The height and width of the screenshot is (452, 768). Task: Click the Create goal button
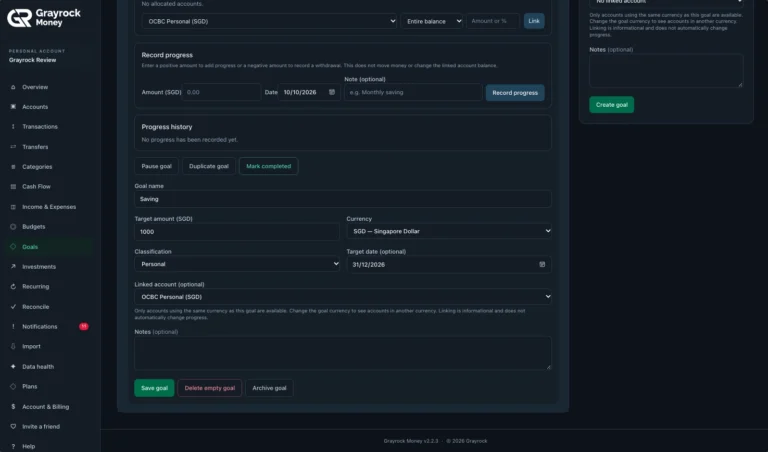(612, 105)
